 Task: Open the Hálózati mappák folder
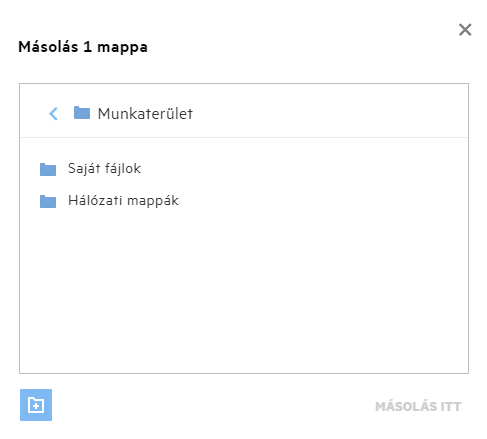123,201
